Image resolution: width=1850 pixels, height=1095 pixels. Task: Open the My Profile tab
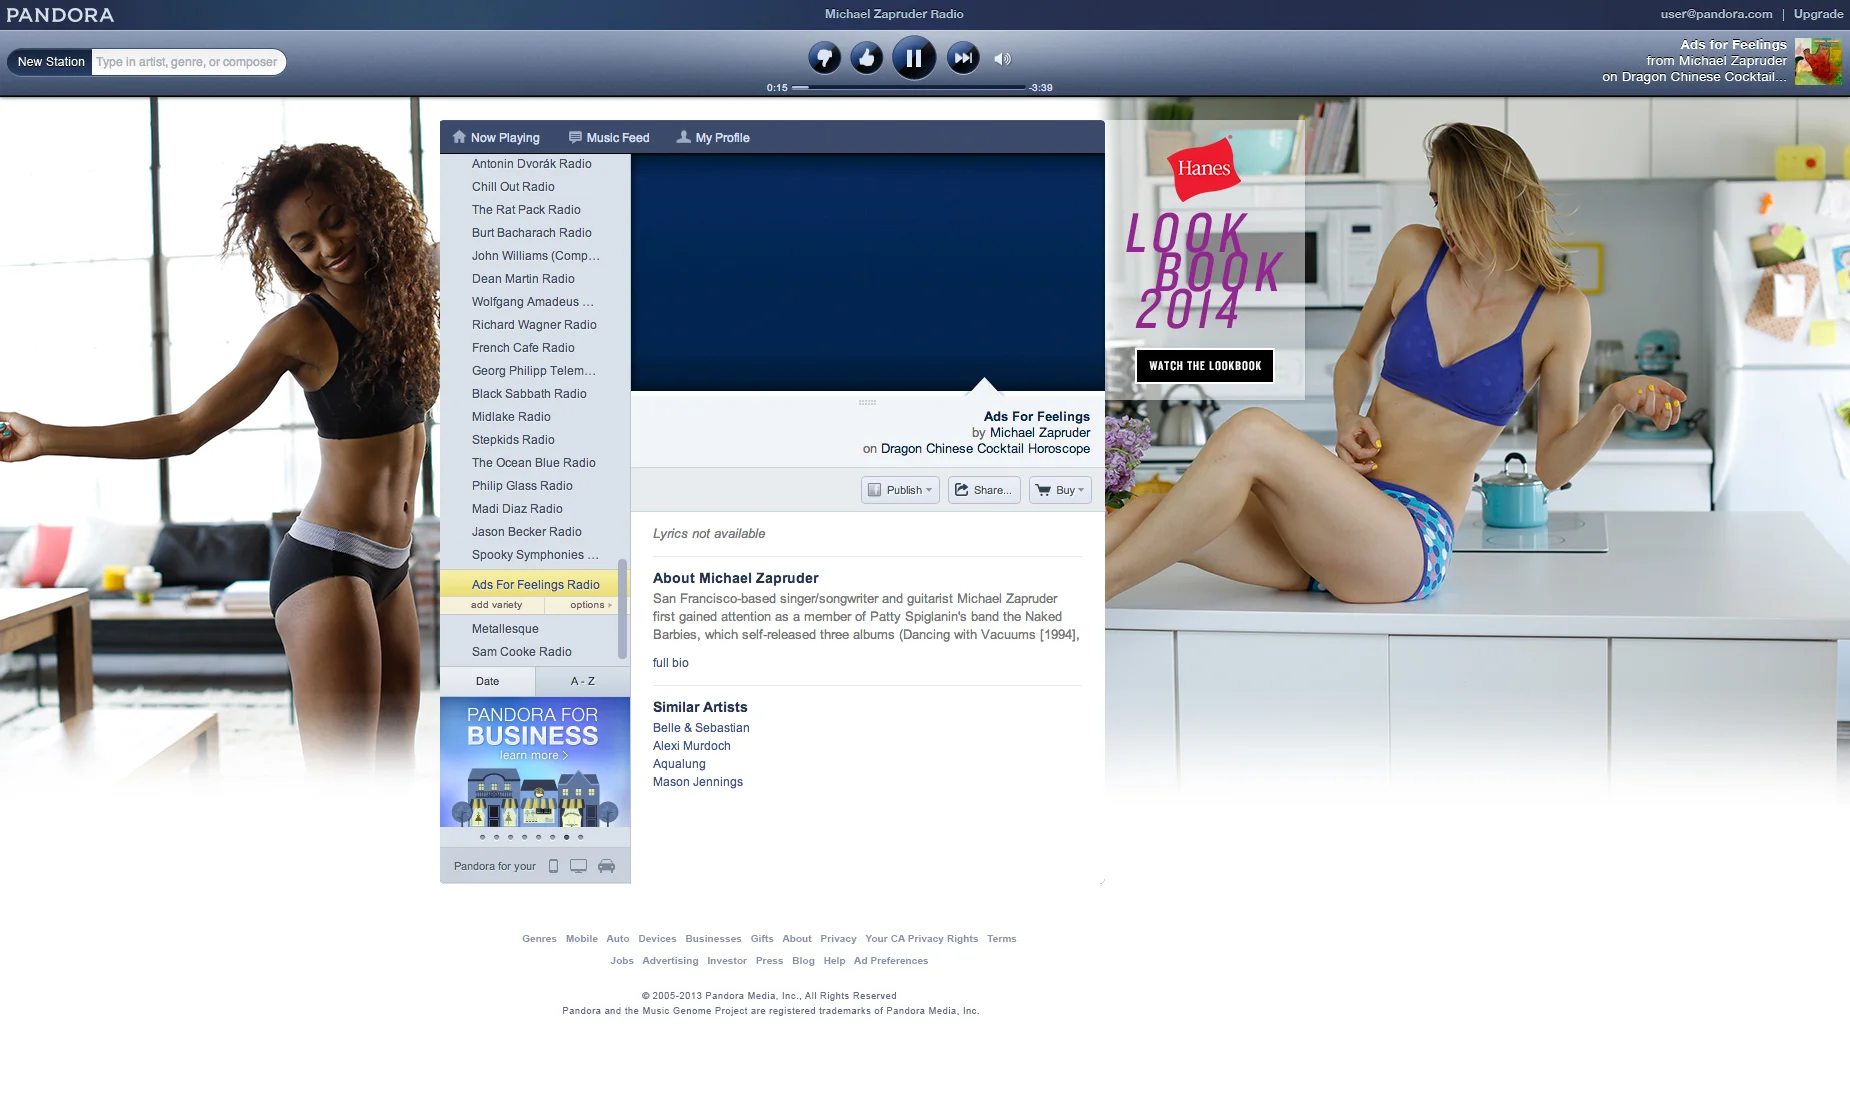(713, 138)
